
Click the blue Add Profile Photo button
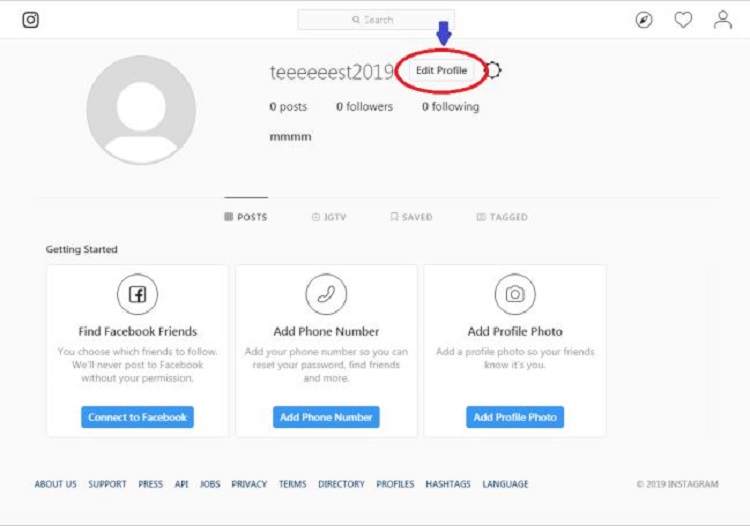tap(515, 417)
